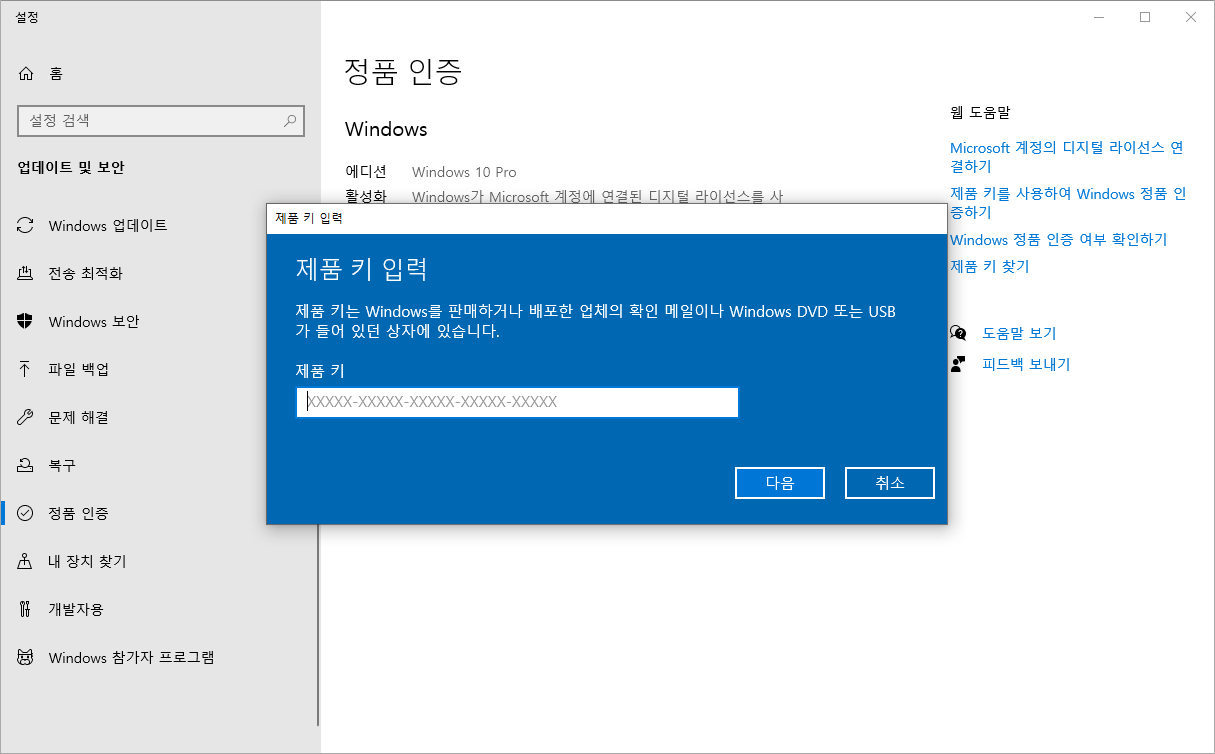Click the 다음 button in the dialog

point(780,483)
